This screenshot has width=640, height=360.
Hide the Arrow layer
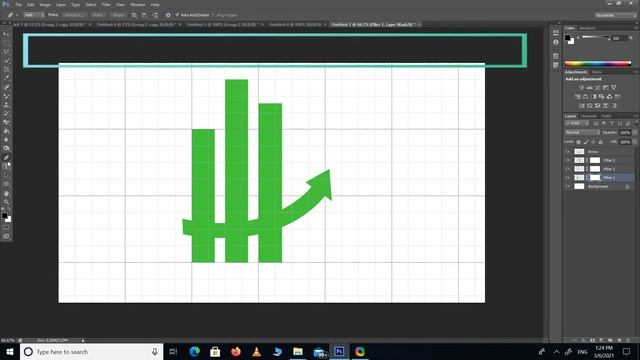pyautogui.click(x=567, y=151)
